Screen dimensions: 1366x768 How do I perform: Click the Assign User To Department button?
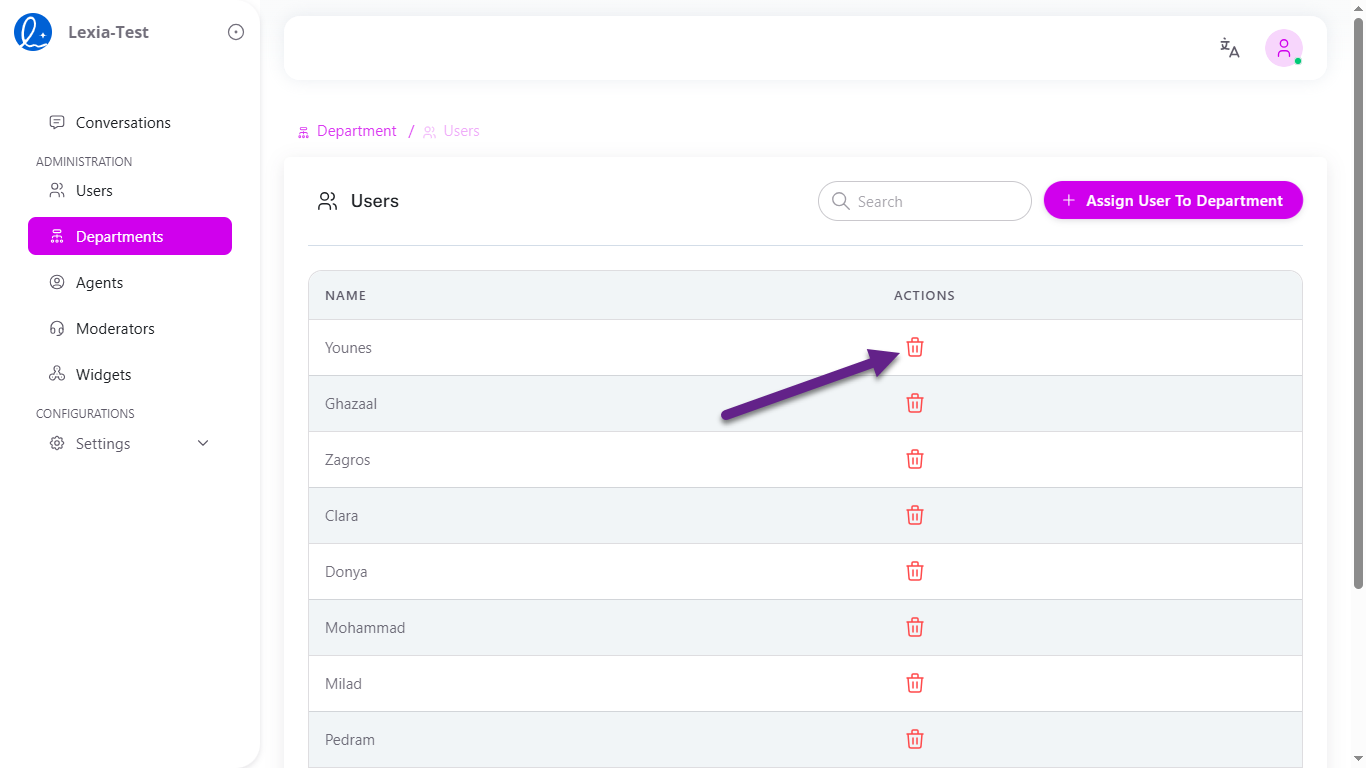pyautogui.click(x=1172, y=200)
